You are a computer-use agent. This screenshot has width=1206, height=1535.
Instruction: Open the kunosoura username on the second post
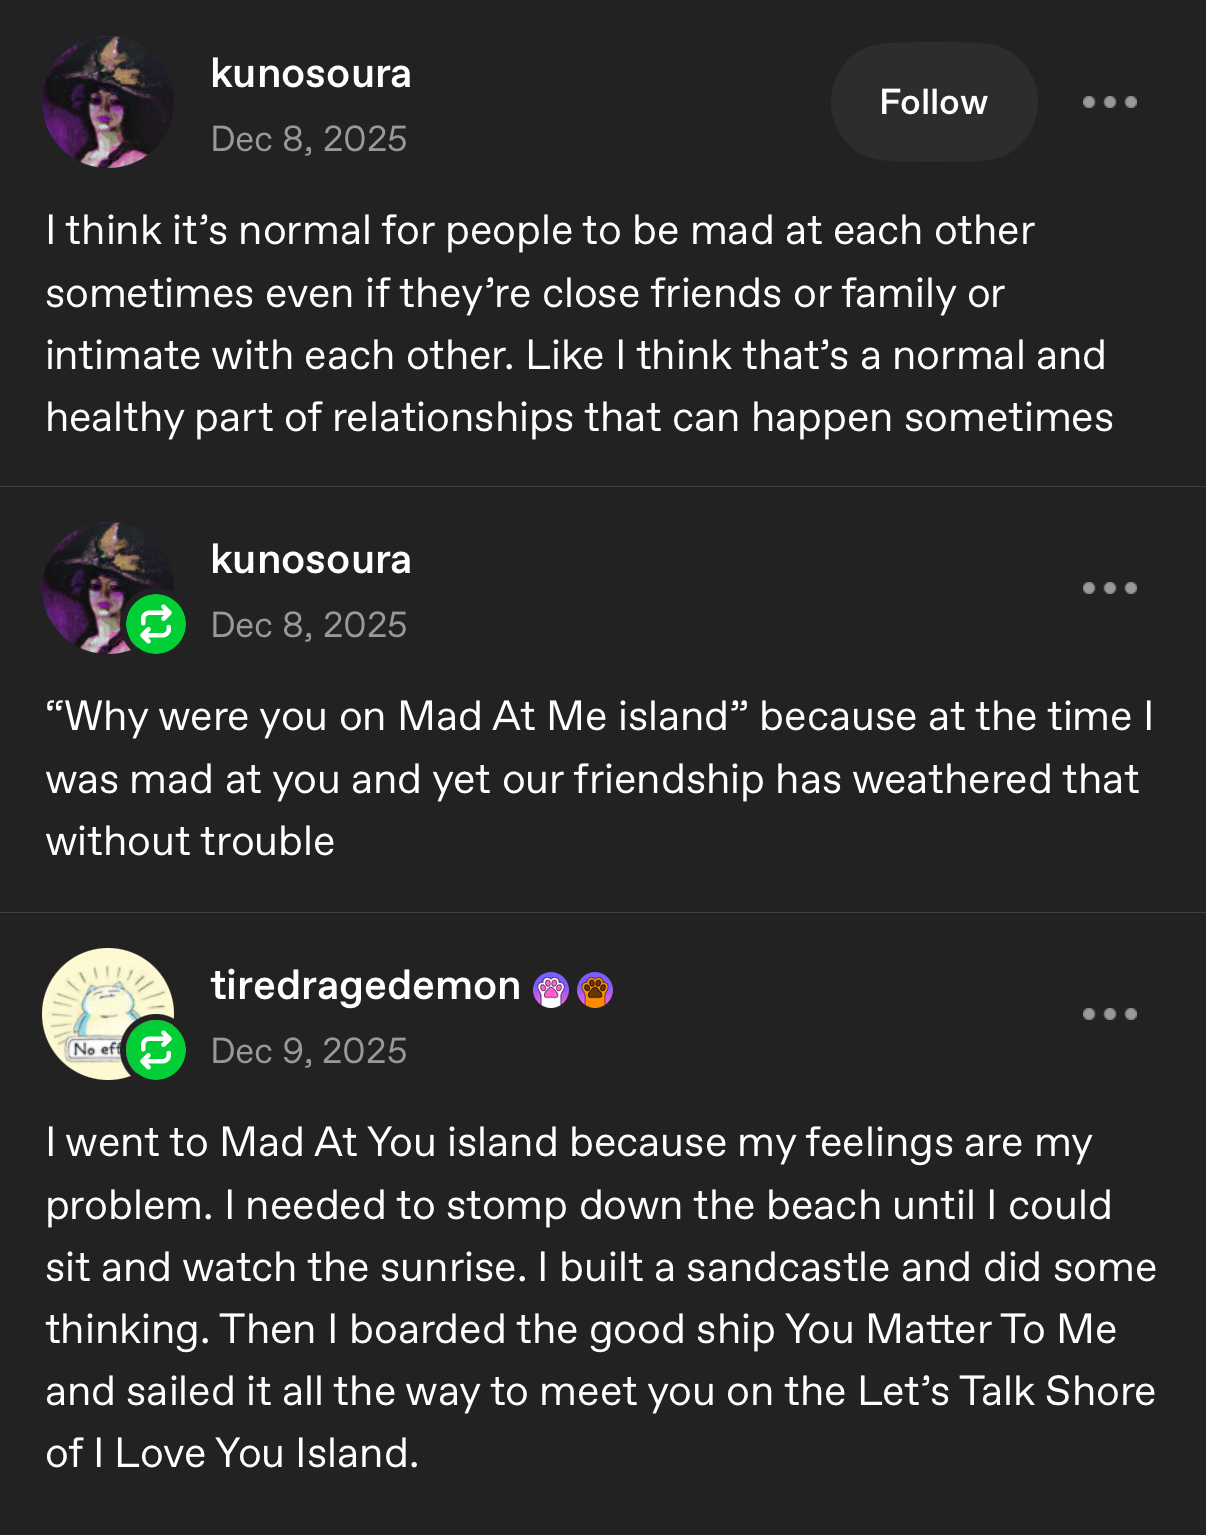tap(311, 560)
